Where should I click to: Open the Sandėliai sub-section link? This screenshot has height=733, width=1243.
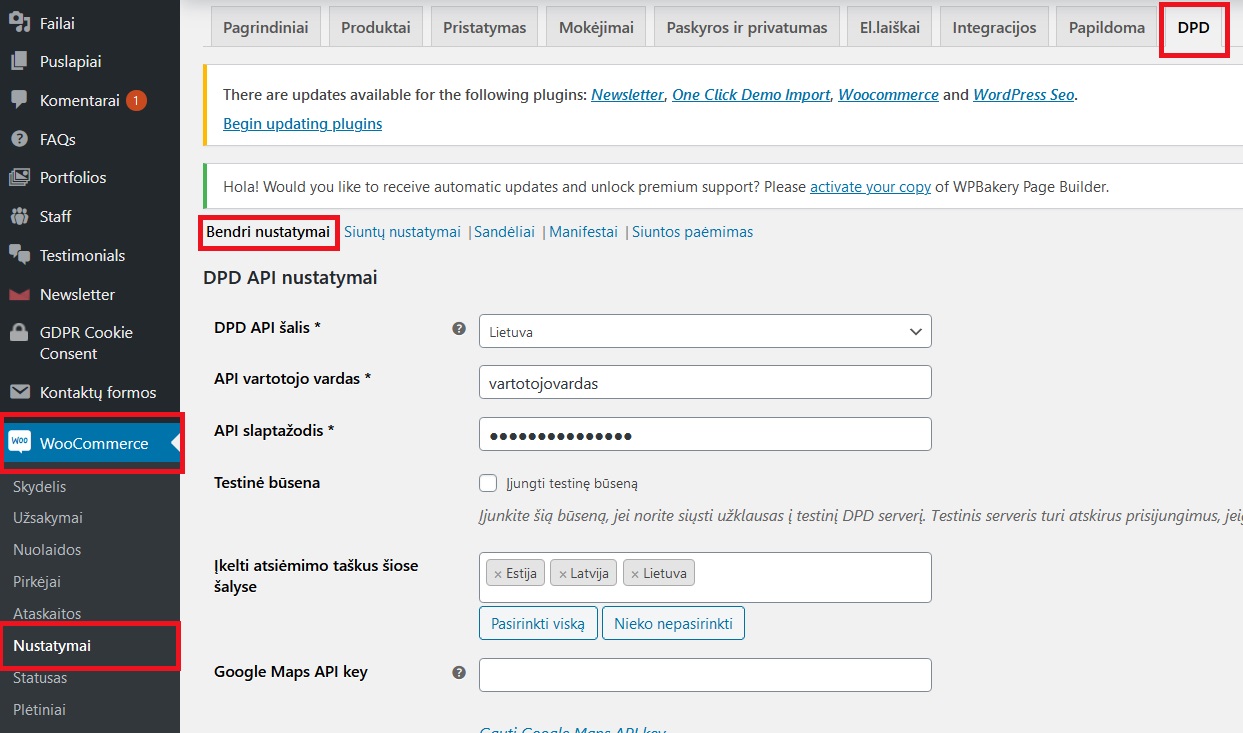(505, 232)
